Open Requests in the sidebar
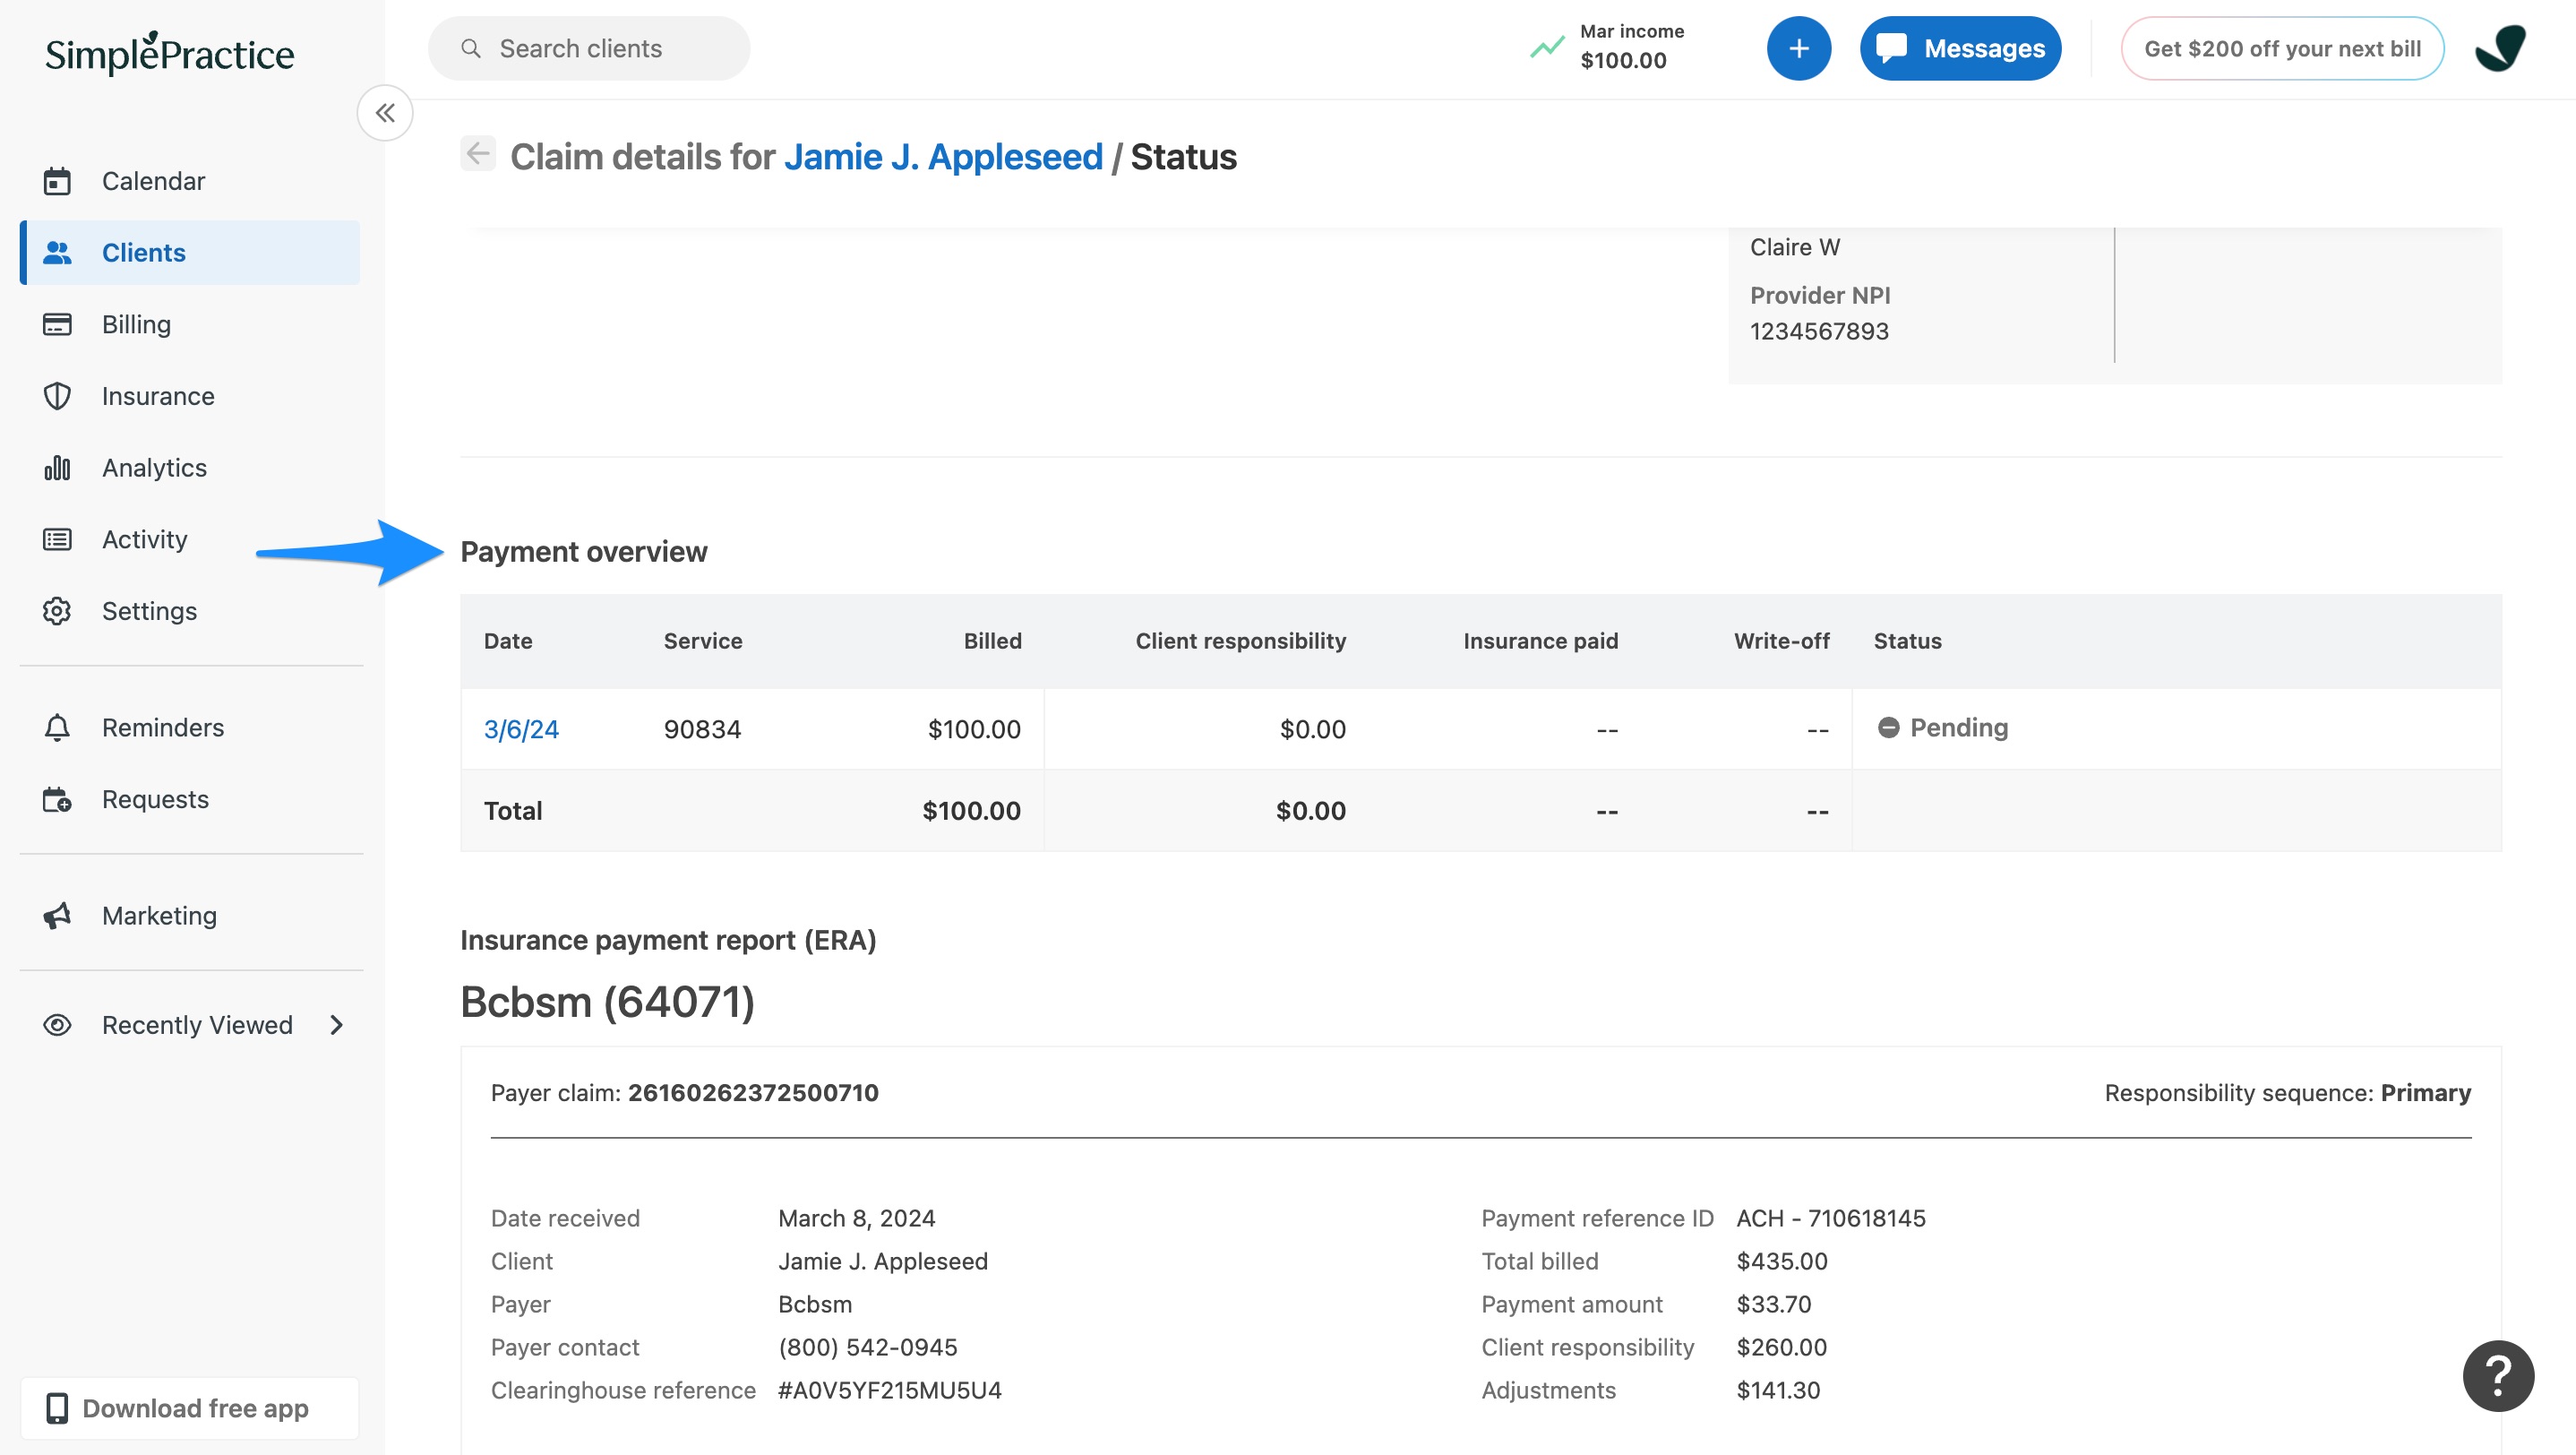Viewport: 2576px width, 1455px height. (x=190, y=799)
